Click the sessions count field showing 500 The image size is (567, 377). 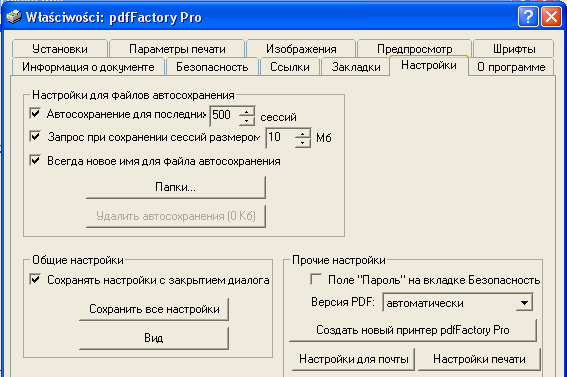(x=224, y=116)
